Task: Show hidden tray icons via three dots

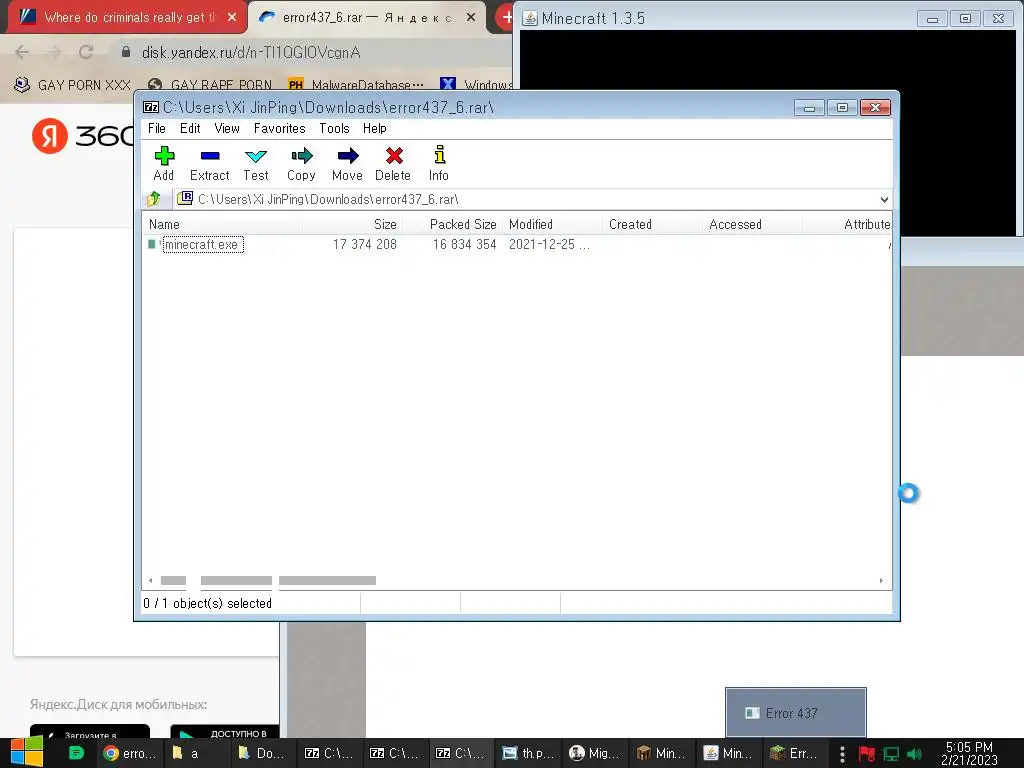Action: pyautogui.click(x=842, y=754)
